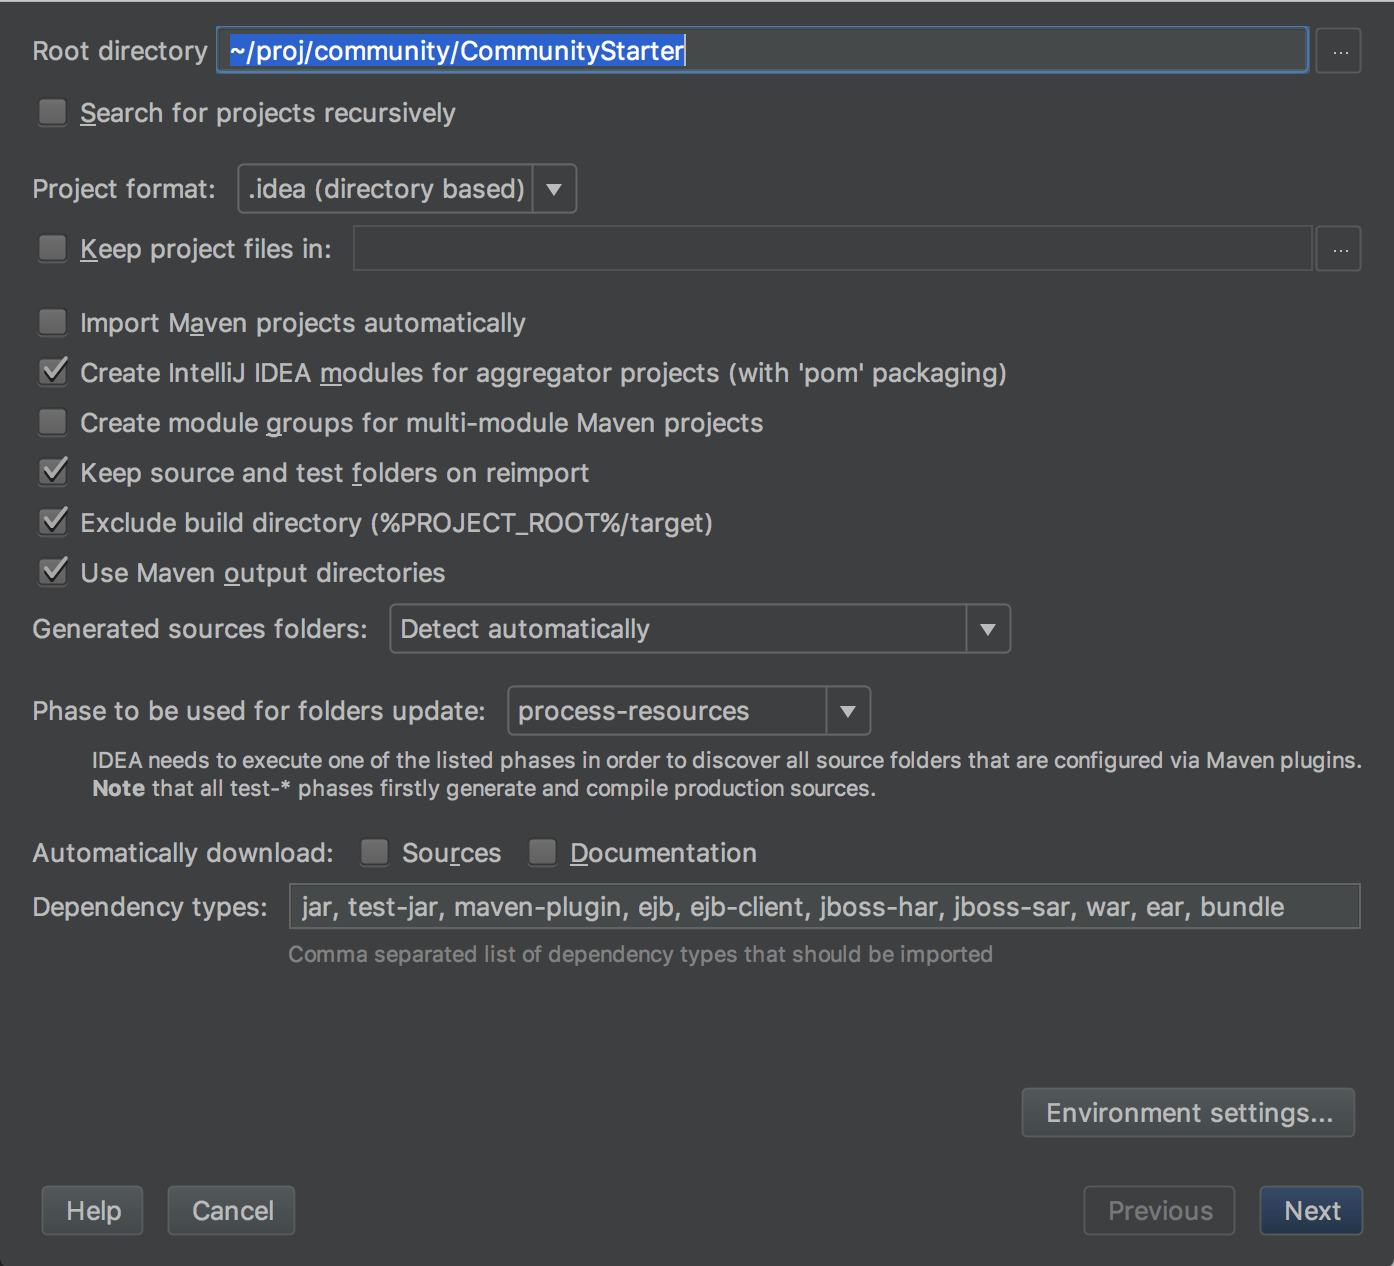Enable automatic download of Documentation

(x=542, y=852)
